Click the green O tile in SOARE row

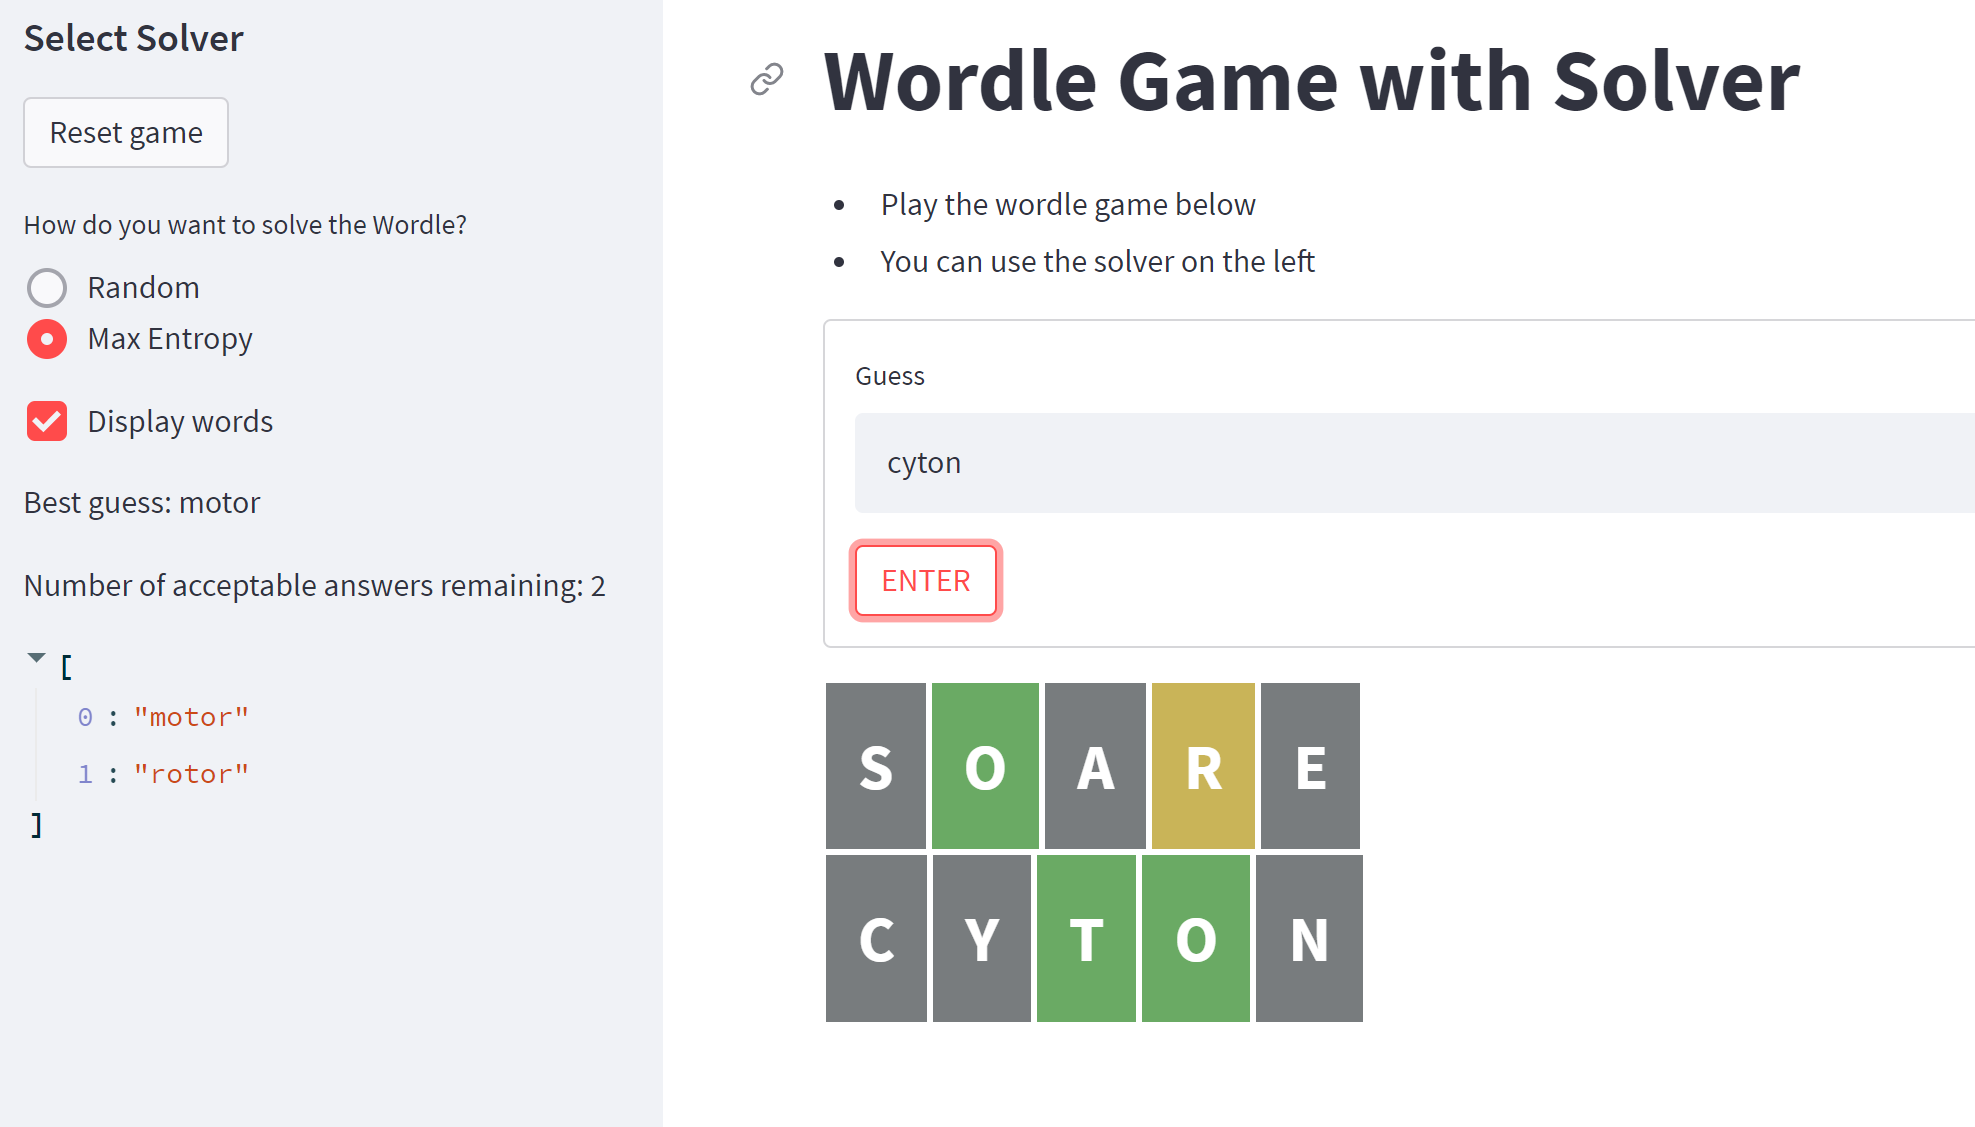coord(985,767)
